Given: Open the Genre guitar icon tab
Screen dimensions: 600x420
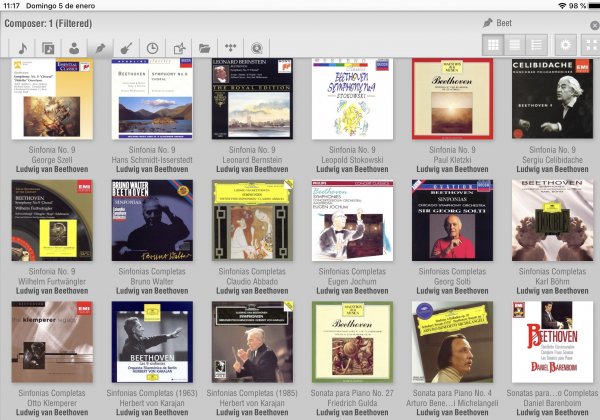Looking at the screenshot, I should 126,48.
